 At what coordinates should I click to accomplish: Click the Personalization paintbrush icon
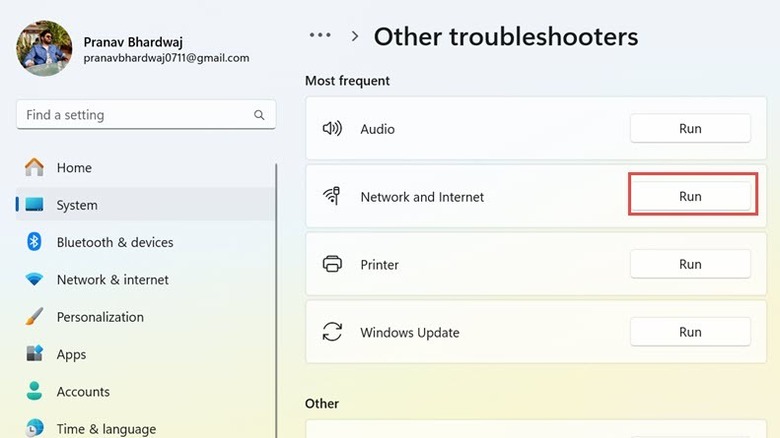click(35, 317)
